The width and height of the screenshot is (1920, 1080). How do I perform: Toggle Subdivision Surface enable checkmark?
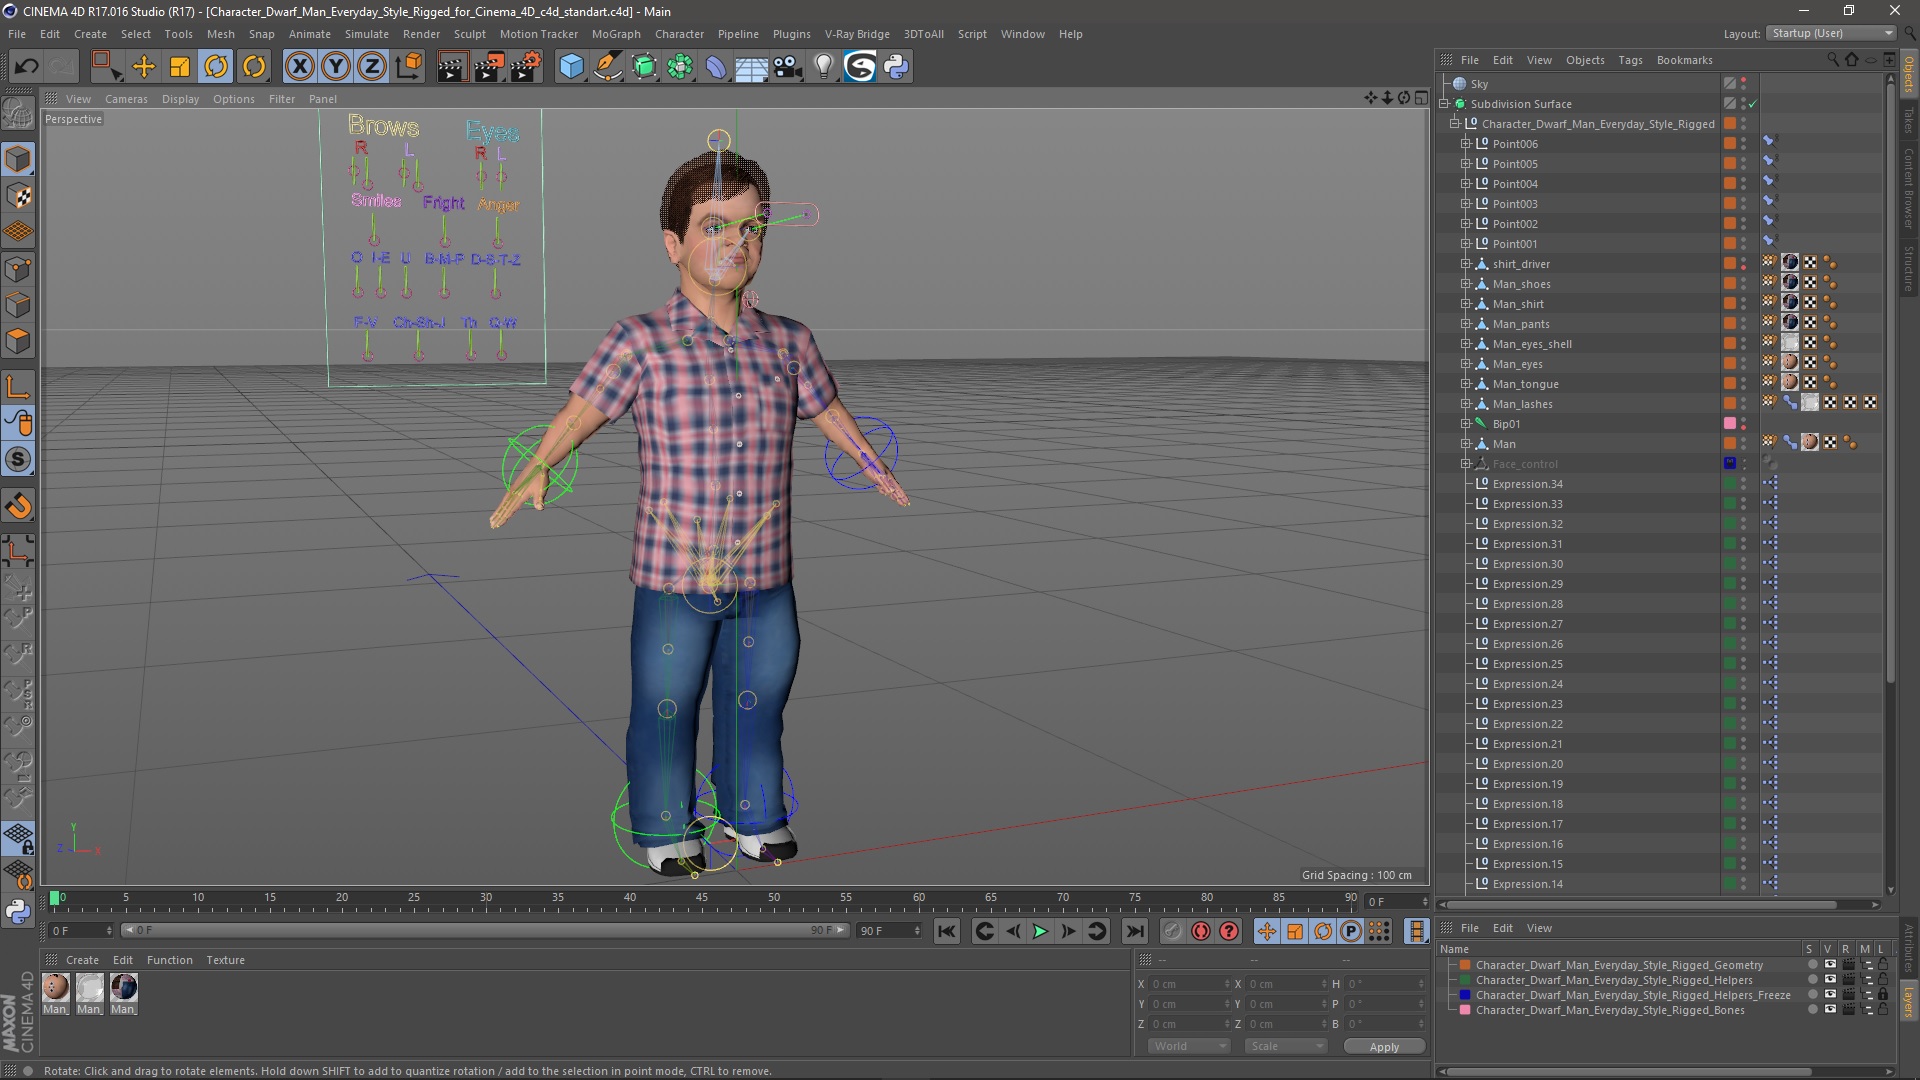1753,104
